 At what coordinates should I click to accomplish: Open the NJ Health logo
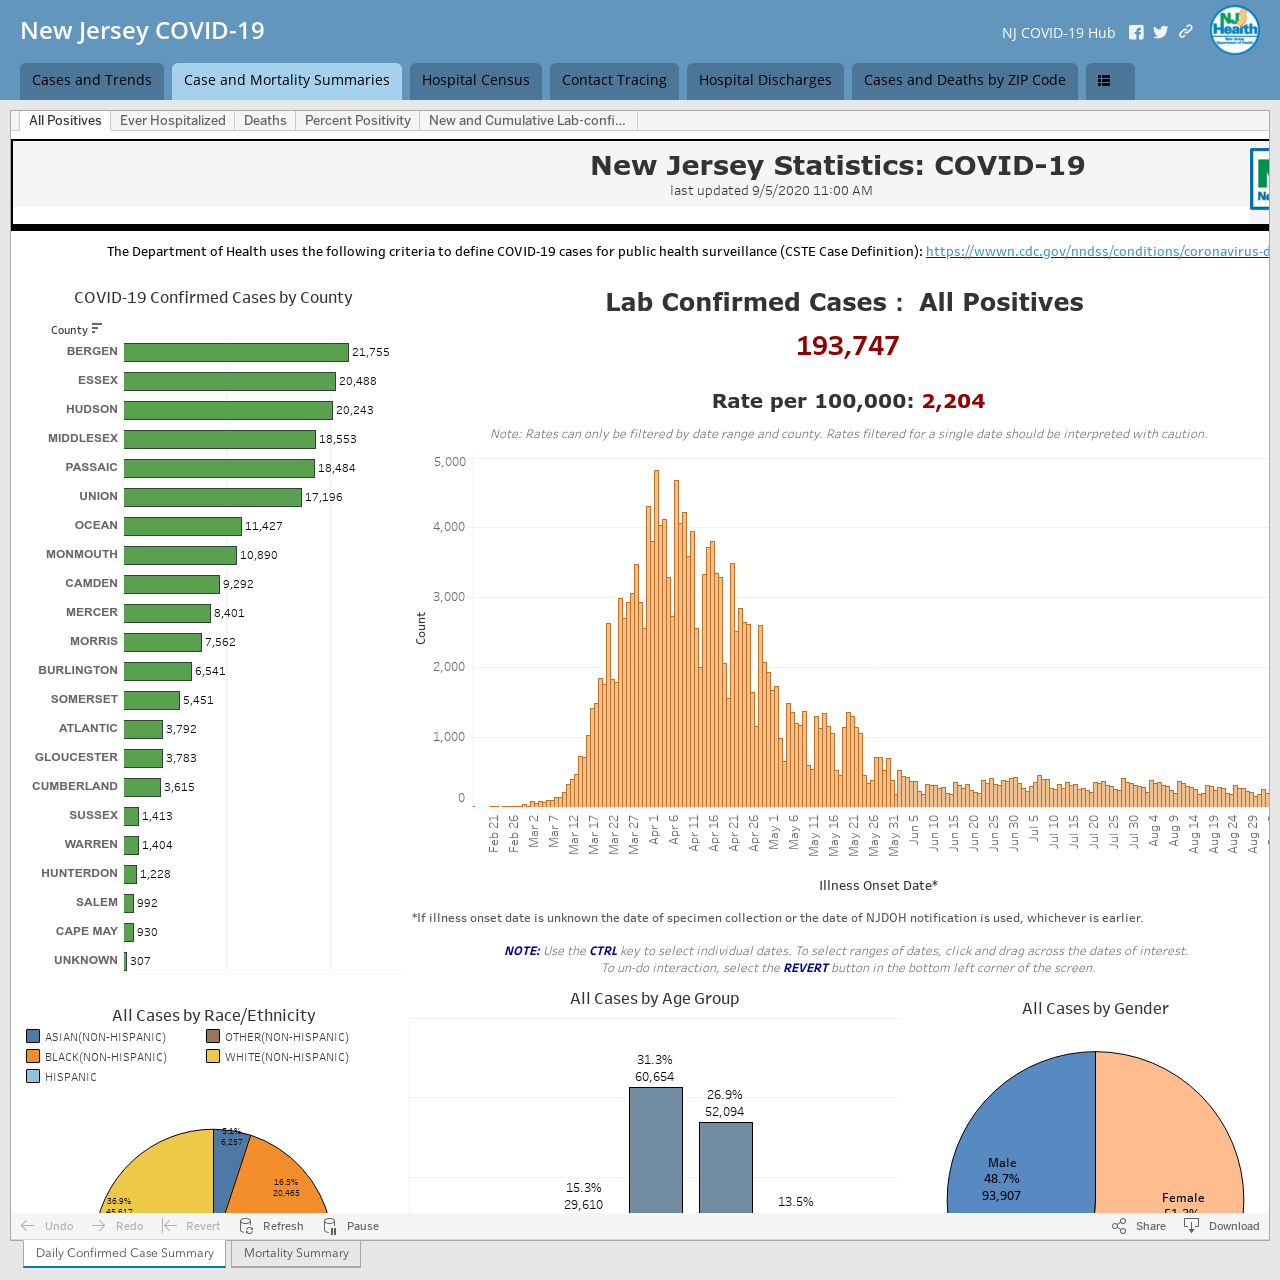[x=1235, y=30]
